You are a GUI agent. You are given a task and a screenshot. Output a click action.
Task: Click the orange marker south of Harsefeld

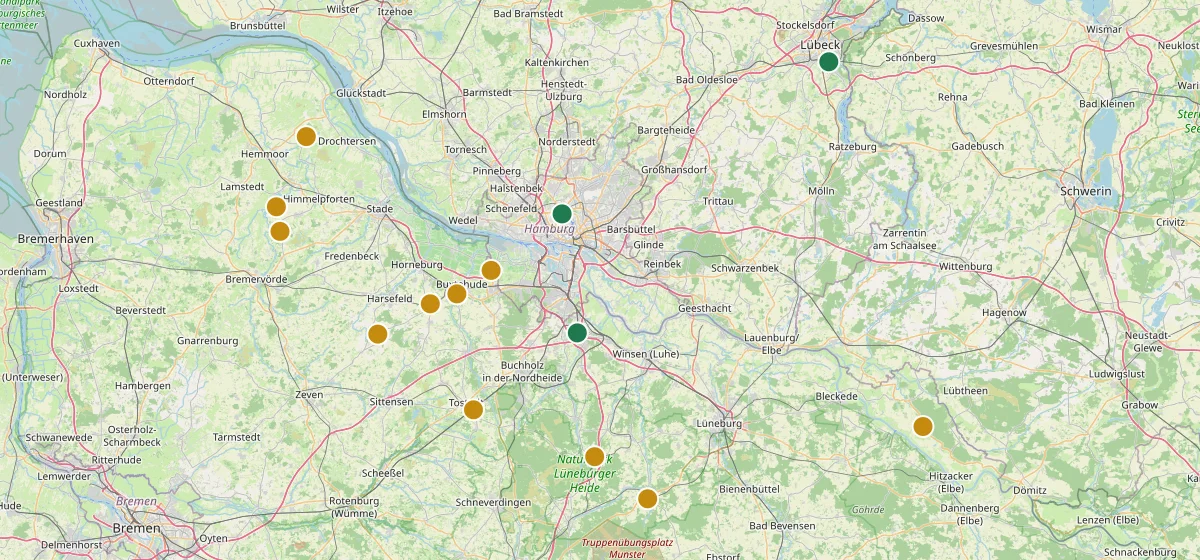[377, 334]
